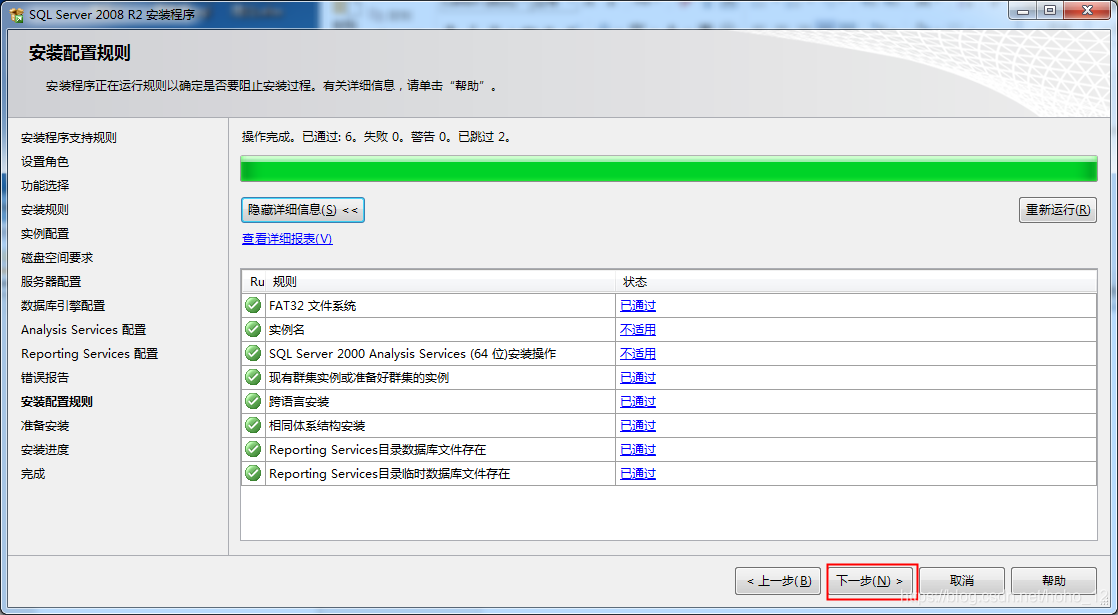Open 已通过 link for Reporting Services目录临时数据库文件存在
1118x615 pixels.
pos(638,473)
